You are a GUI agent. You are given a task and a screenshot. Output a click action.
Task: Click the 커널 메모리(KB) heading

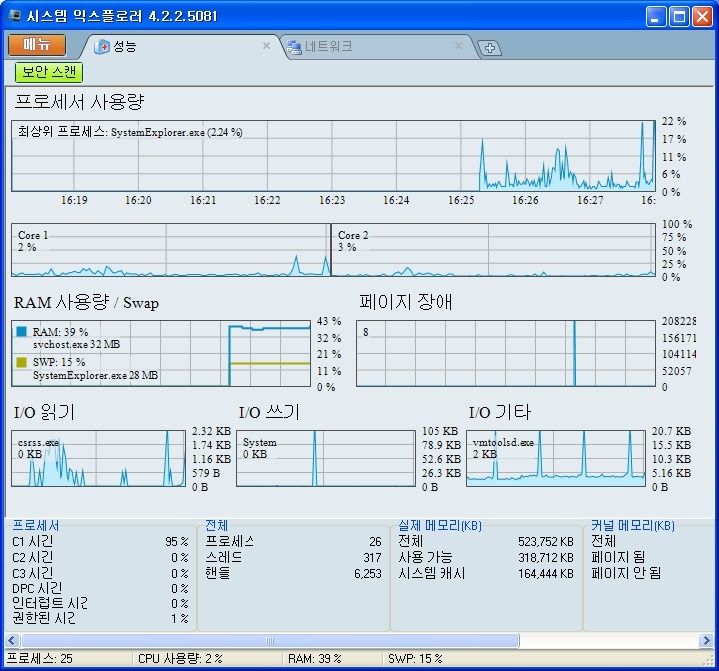pyautogui.click(x=633, y=526)
